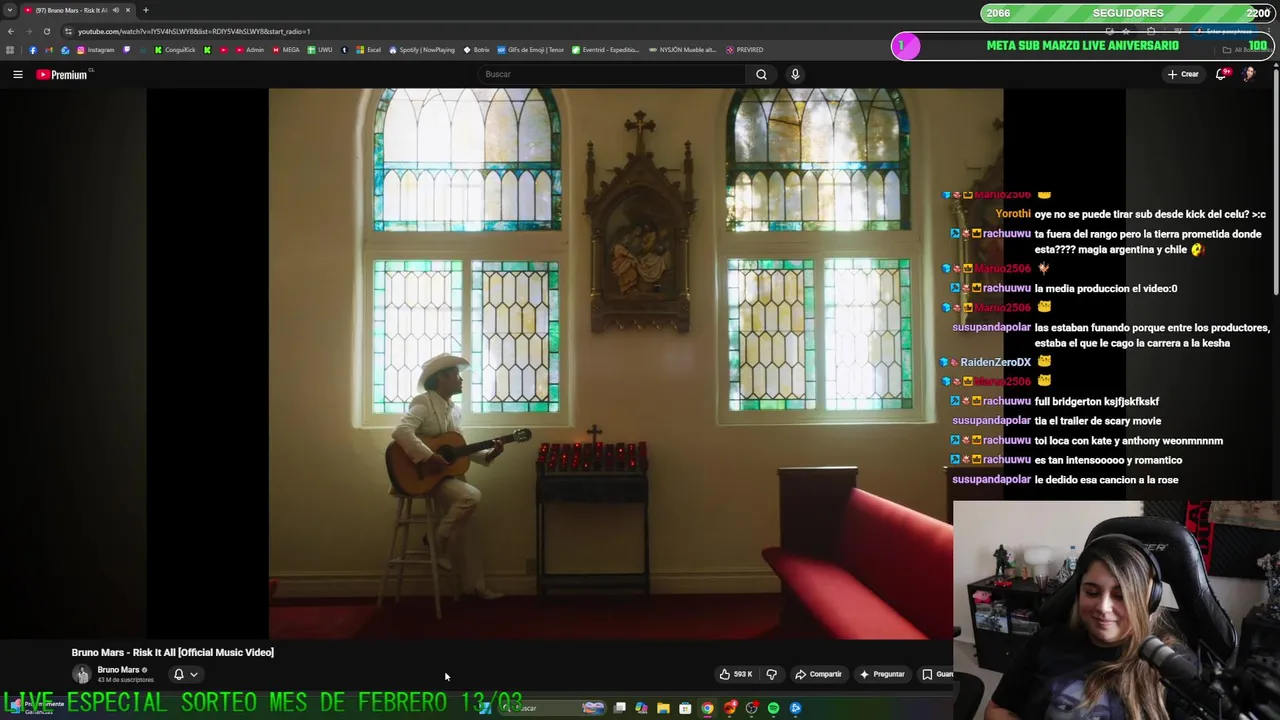Click the Crear button
The width and height of the screenshot is (1280, 720).
[x=1183, y=74]
